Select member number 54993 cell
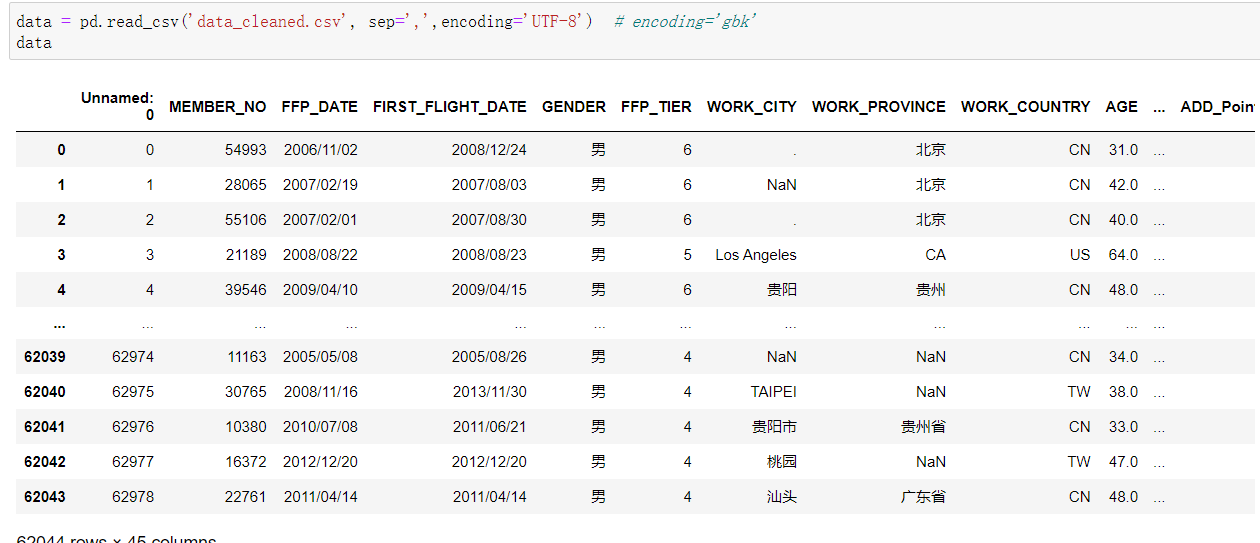Viewport: 1260px width, 543px height. coord(247,150)
